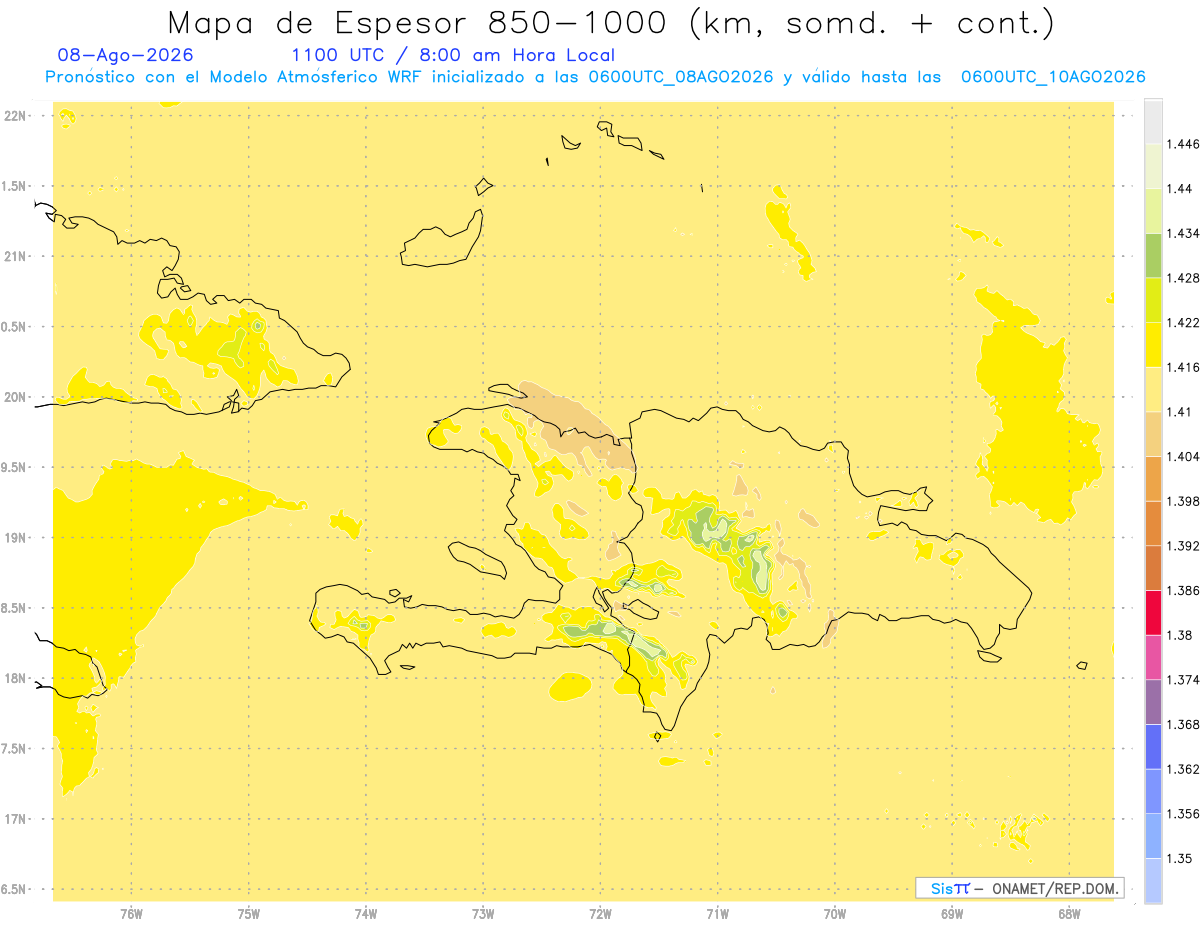Click the longitude label '74W'
Image resolution: width=1200 pixels, height=927 pixels.
[x=366, y=914]
